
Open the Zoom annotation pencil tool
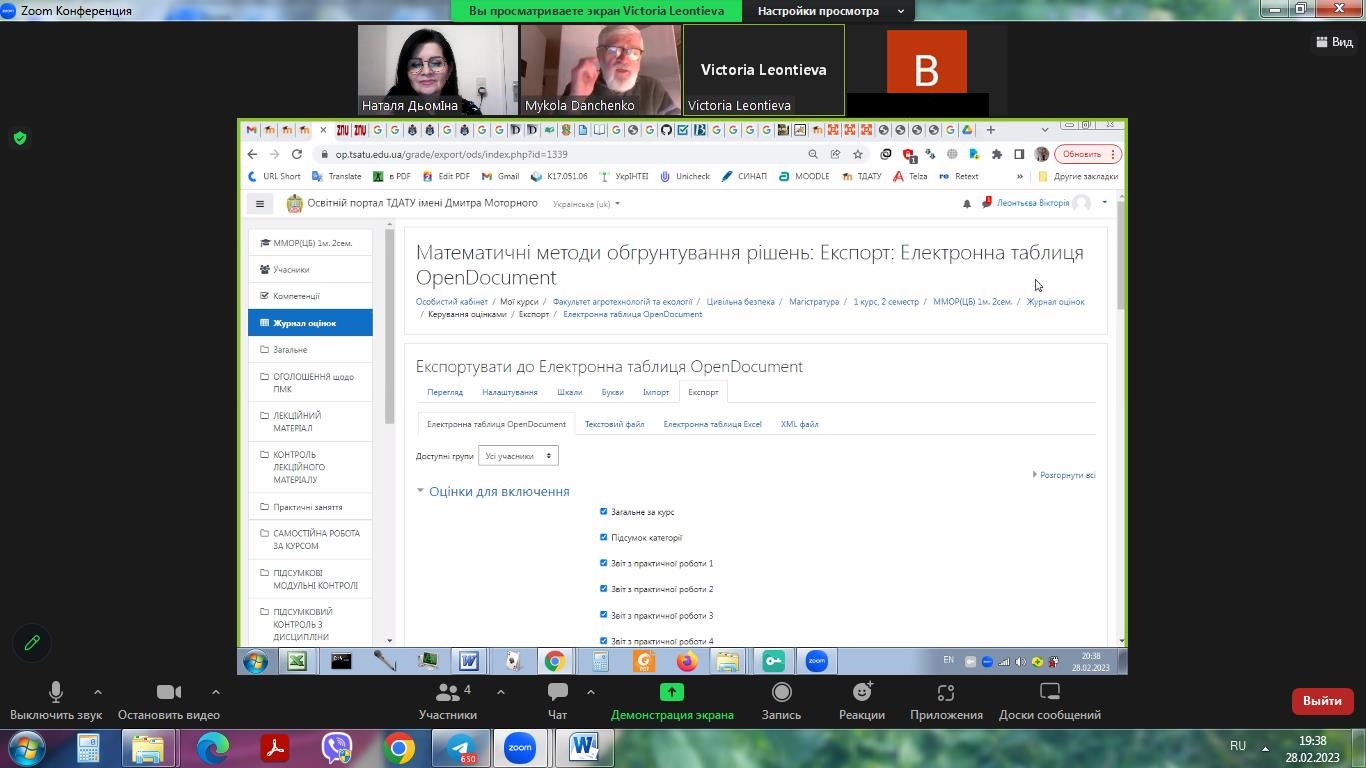[x=32, y=643]
